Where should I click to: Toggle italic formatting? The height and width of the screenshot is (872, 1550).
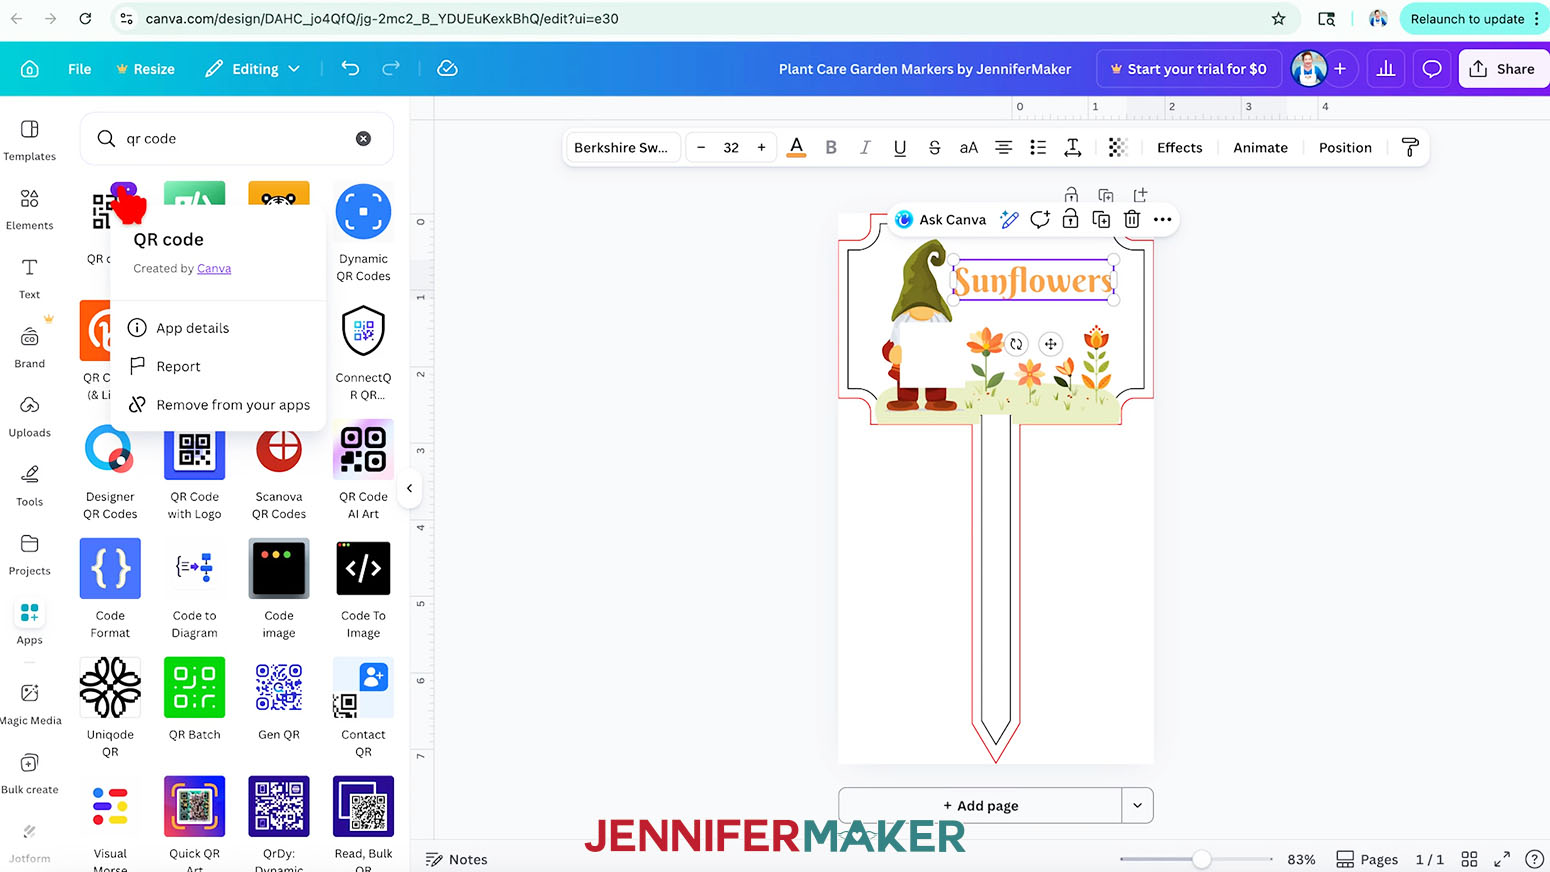tap(865, 147)
